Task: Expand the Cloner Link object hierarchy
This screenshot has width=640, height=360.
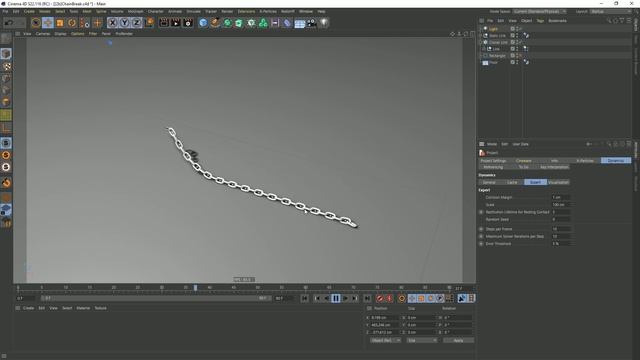Action: 480,42
